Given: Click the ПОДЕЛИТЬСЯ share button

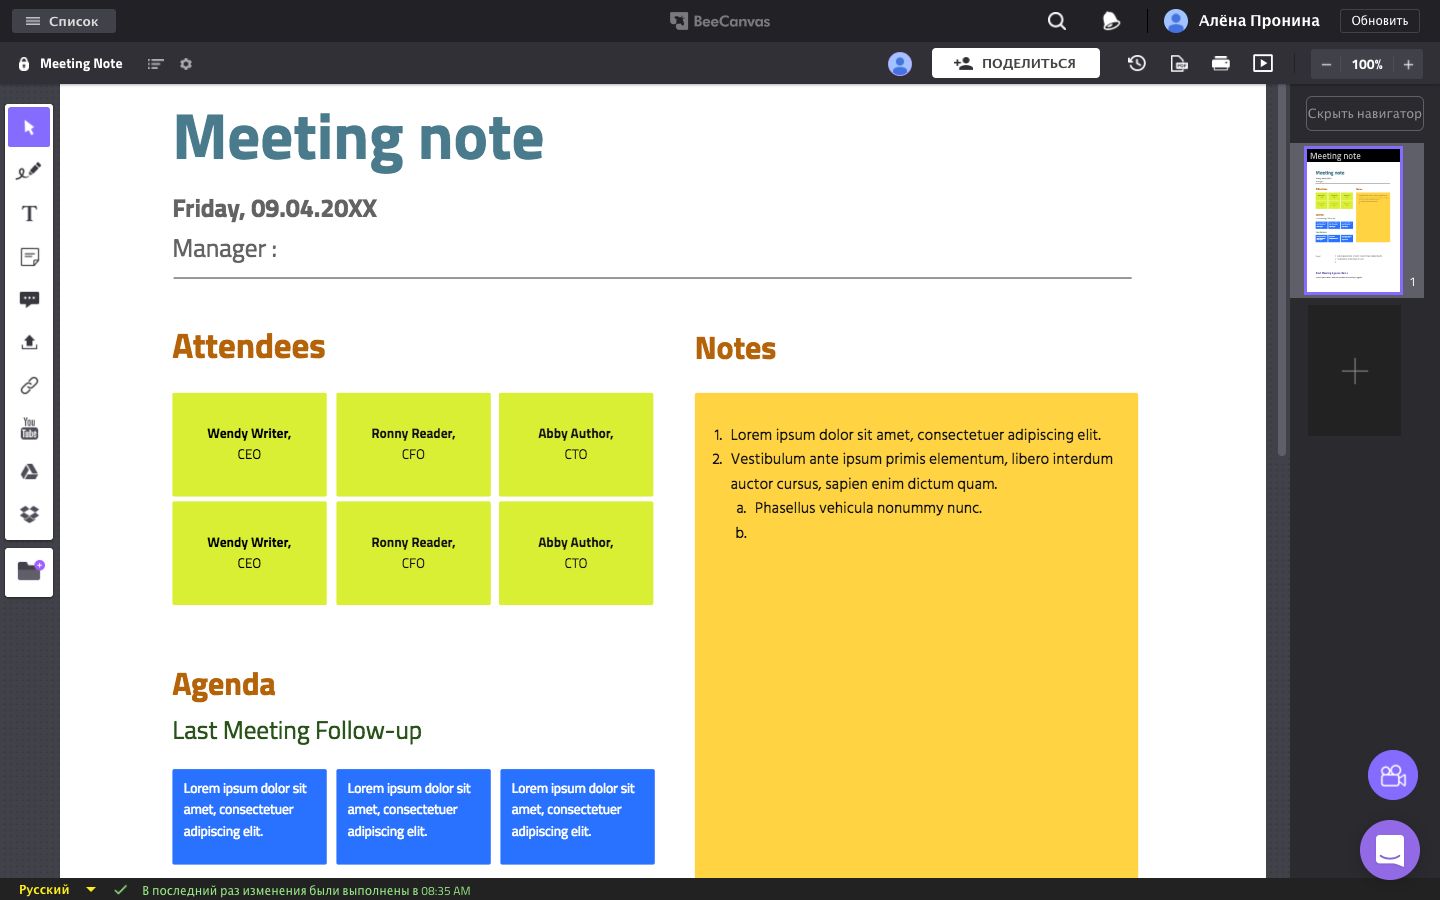Looking at the screenshot, I should click(x=1016, y=63).
